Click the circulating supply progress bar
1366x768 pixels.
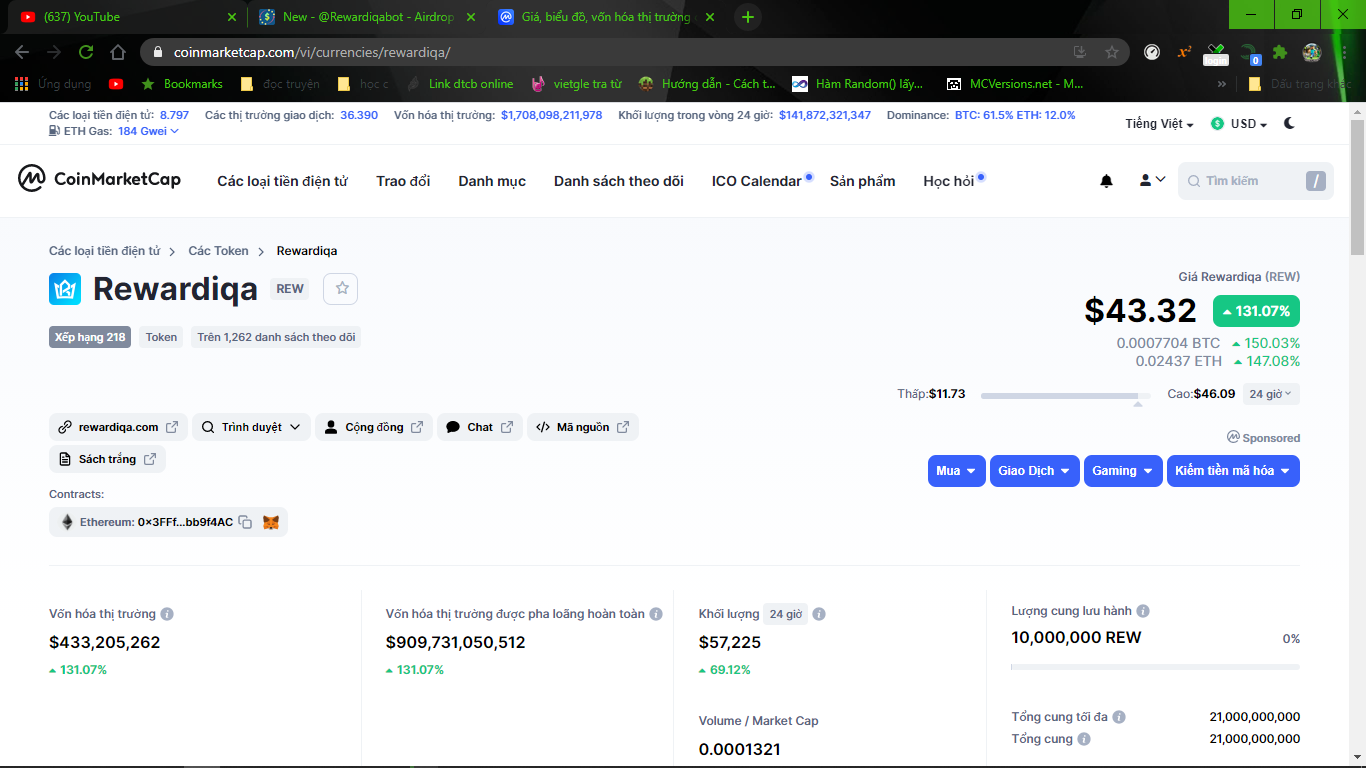point(1155,667)
